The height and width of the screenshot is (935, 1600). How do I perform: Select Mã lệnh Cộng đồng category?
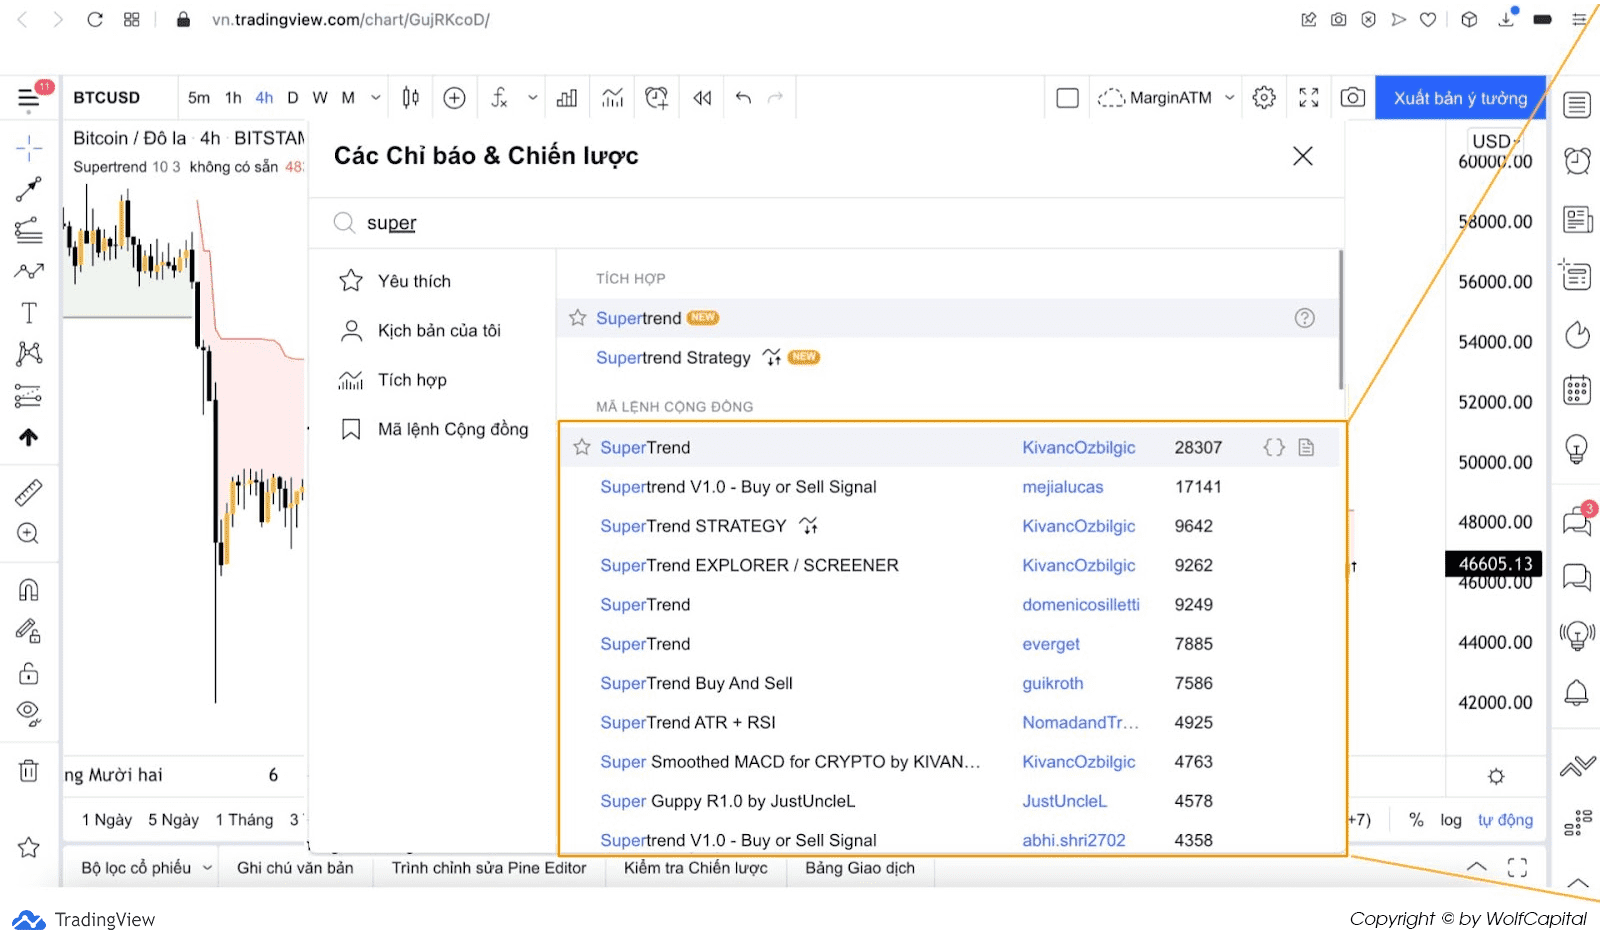tap(434, 429)
